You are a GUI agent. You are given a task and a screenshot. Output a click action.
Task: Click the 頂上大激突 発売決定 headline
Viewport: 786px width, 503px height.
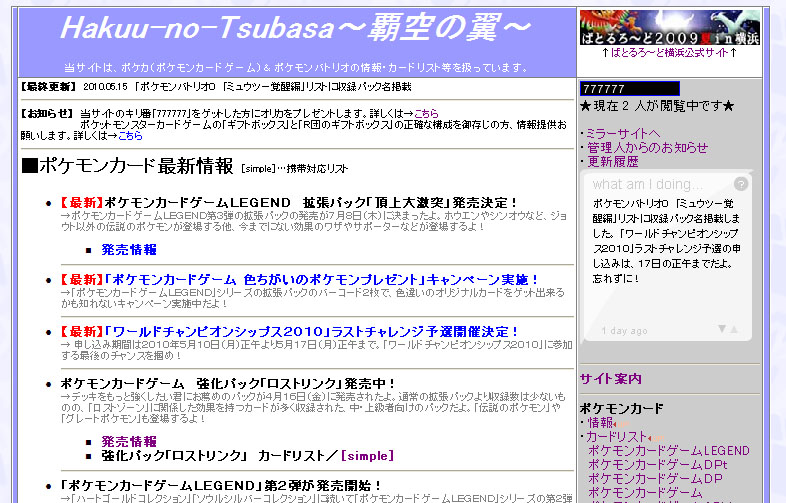(311, 203)
